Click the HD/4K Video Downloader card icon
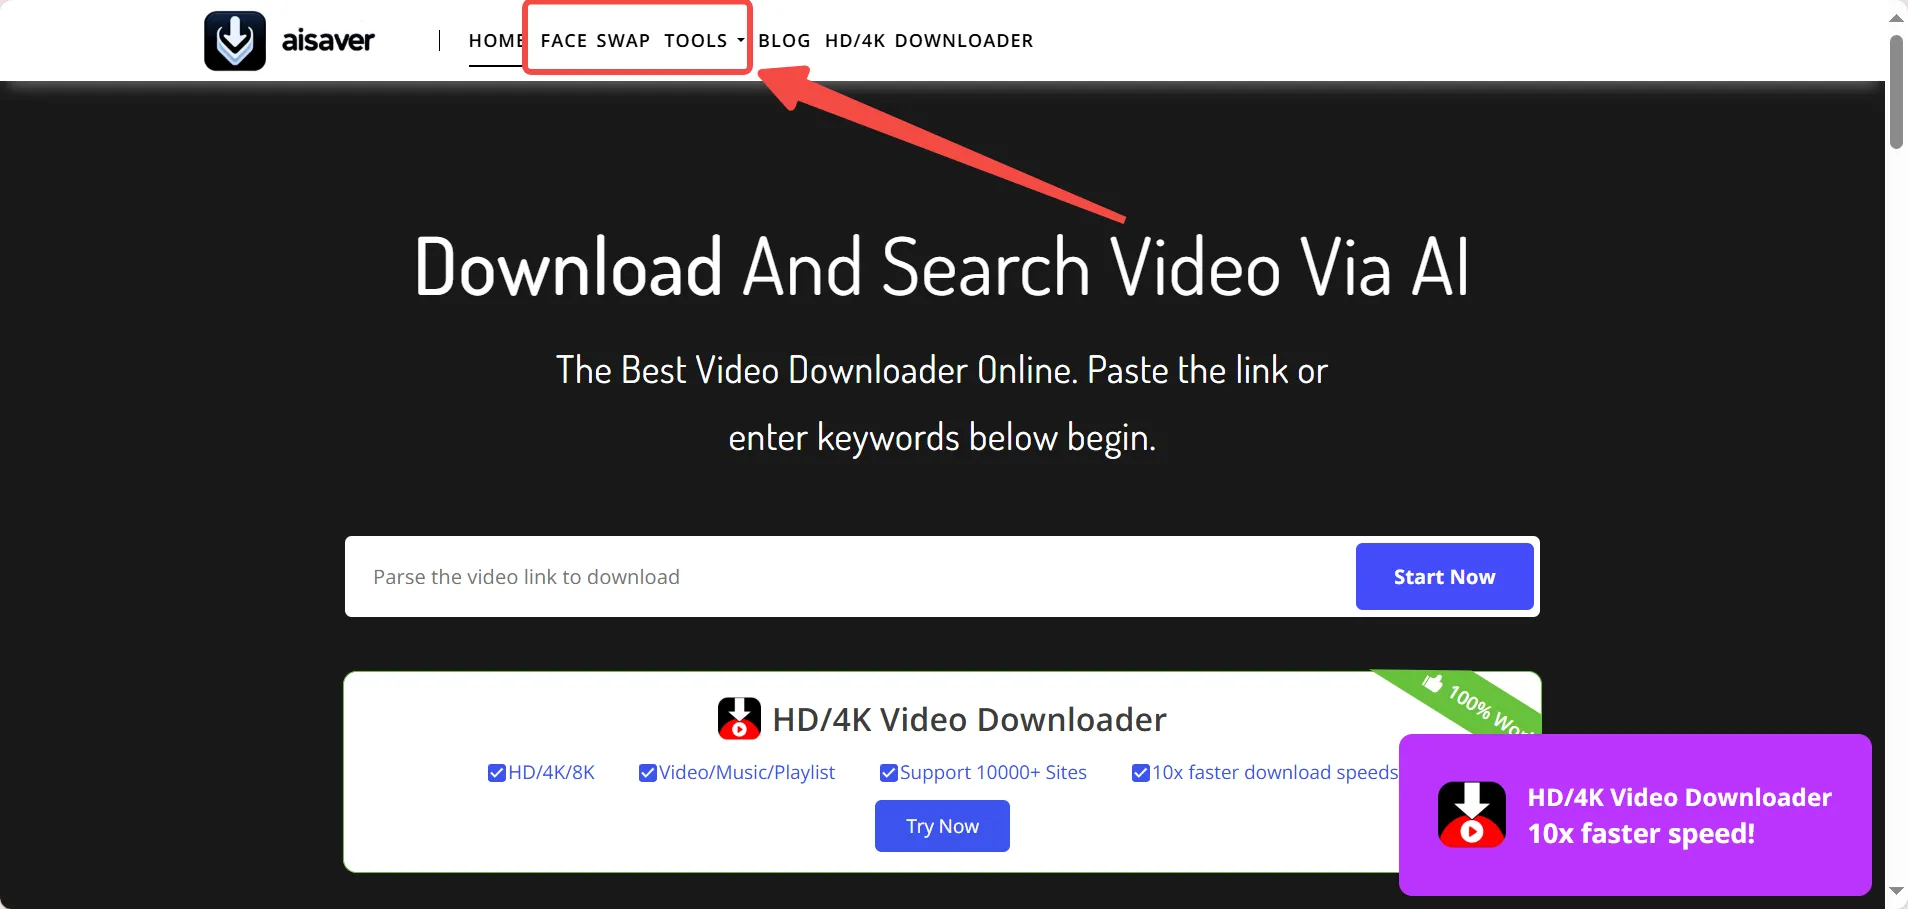 pos(739,719)
